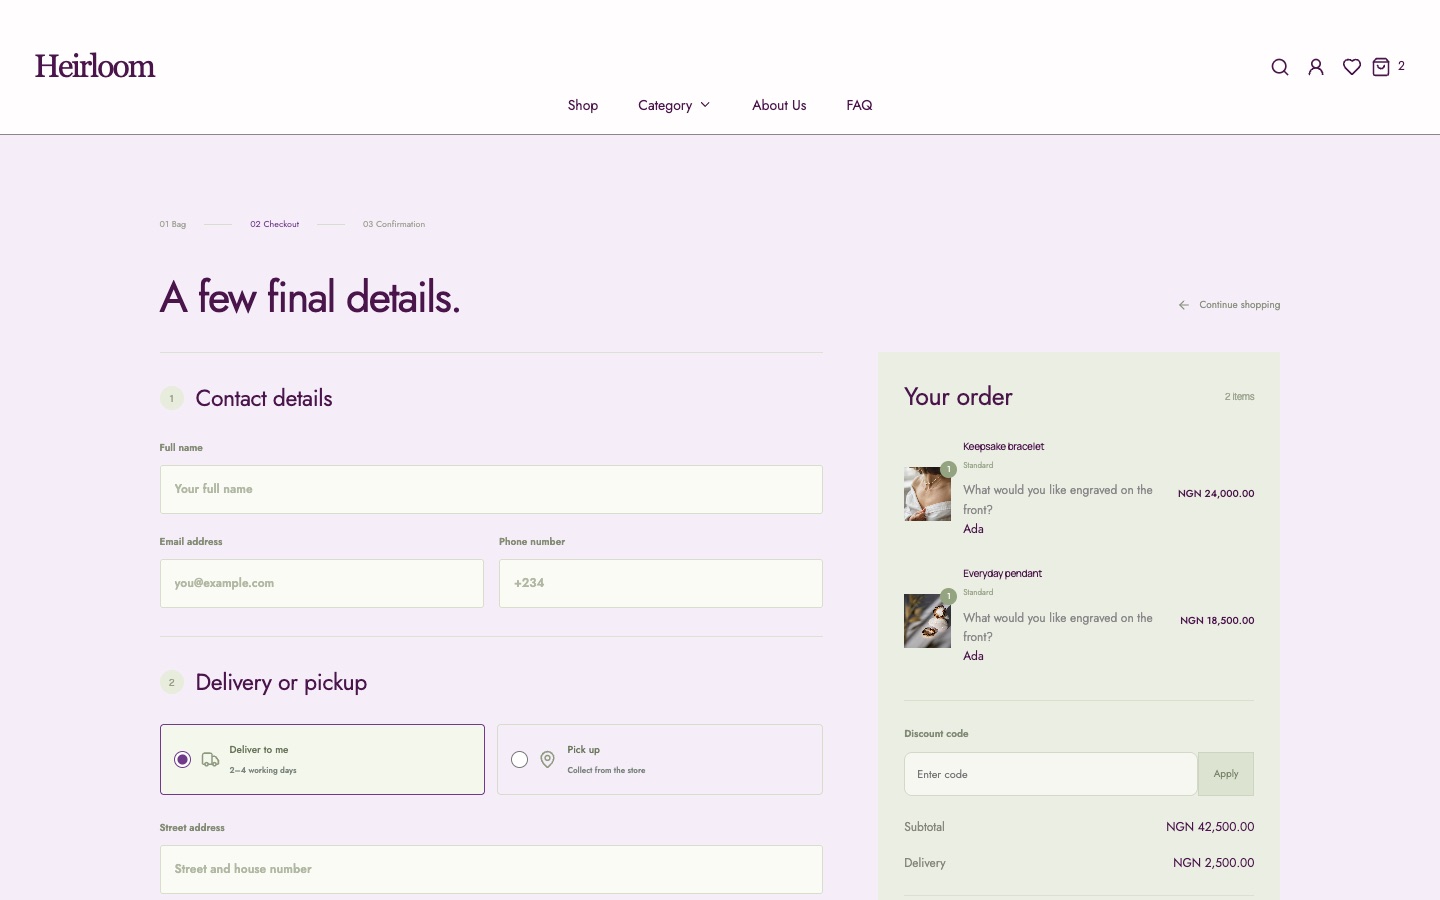
Task: Click the Everyday pendant product name
Action: [x=1002, y=574]
